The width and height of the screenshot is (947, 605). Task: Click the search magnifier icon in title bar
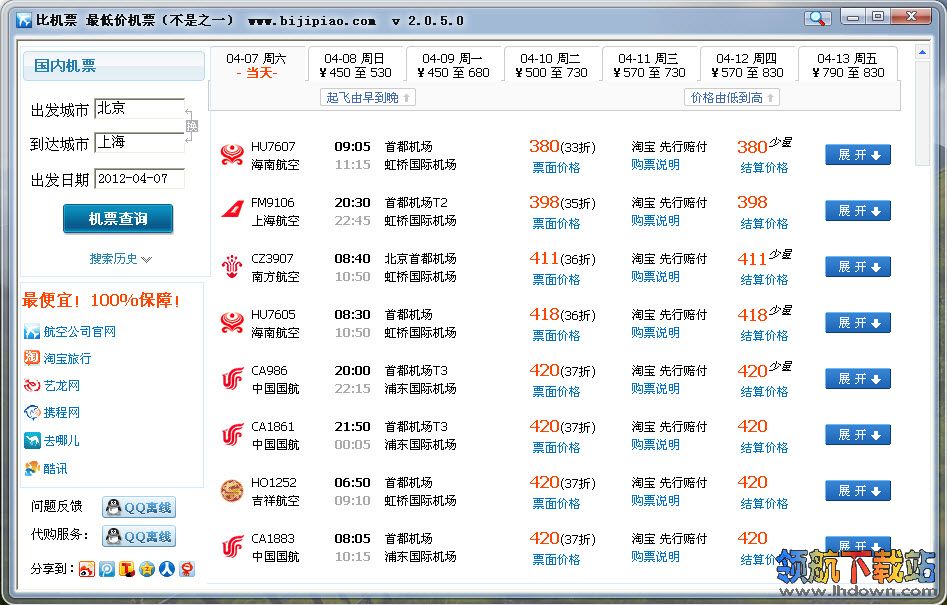pyautogui.click(x=817, y=18)
